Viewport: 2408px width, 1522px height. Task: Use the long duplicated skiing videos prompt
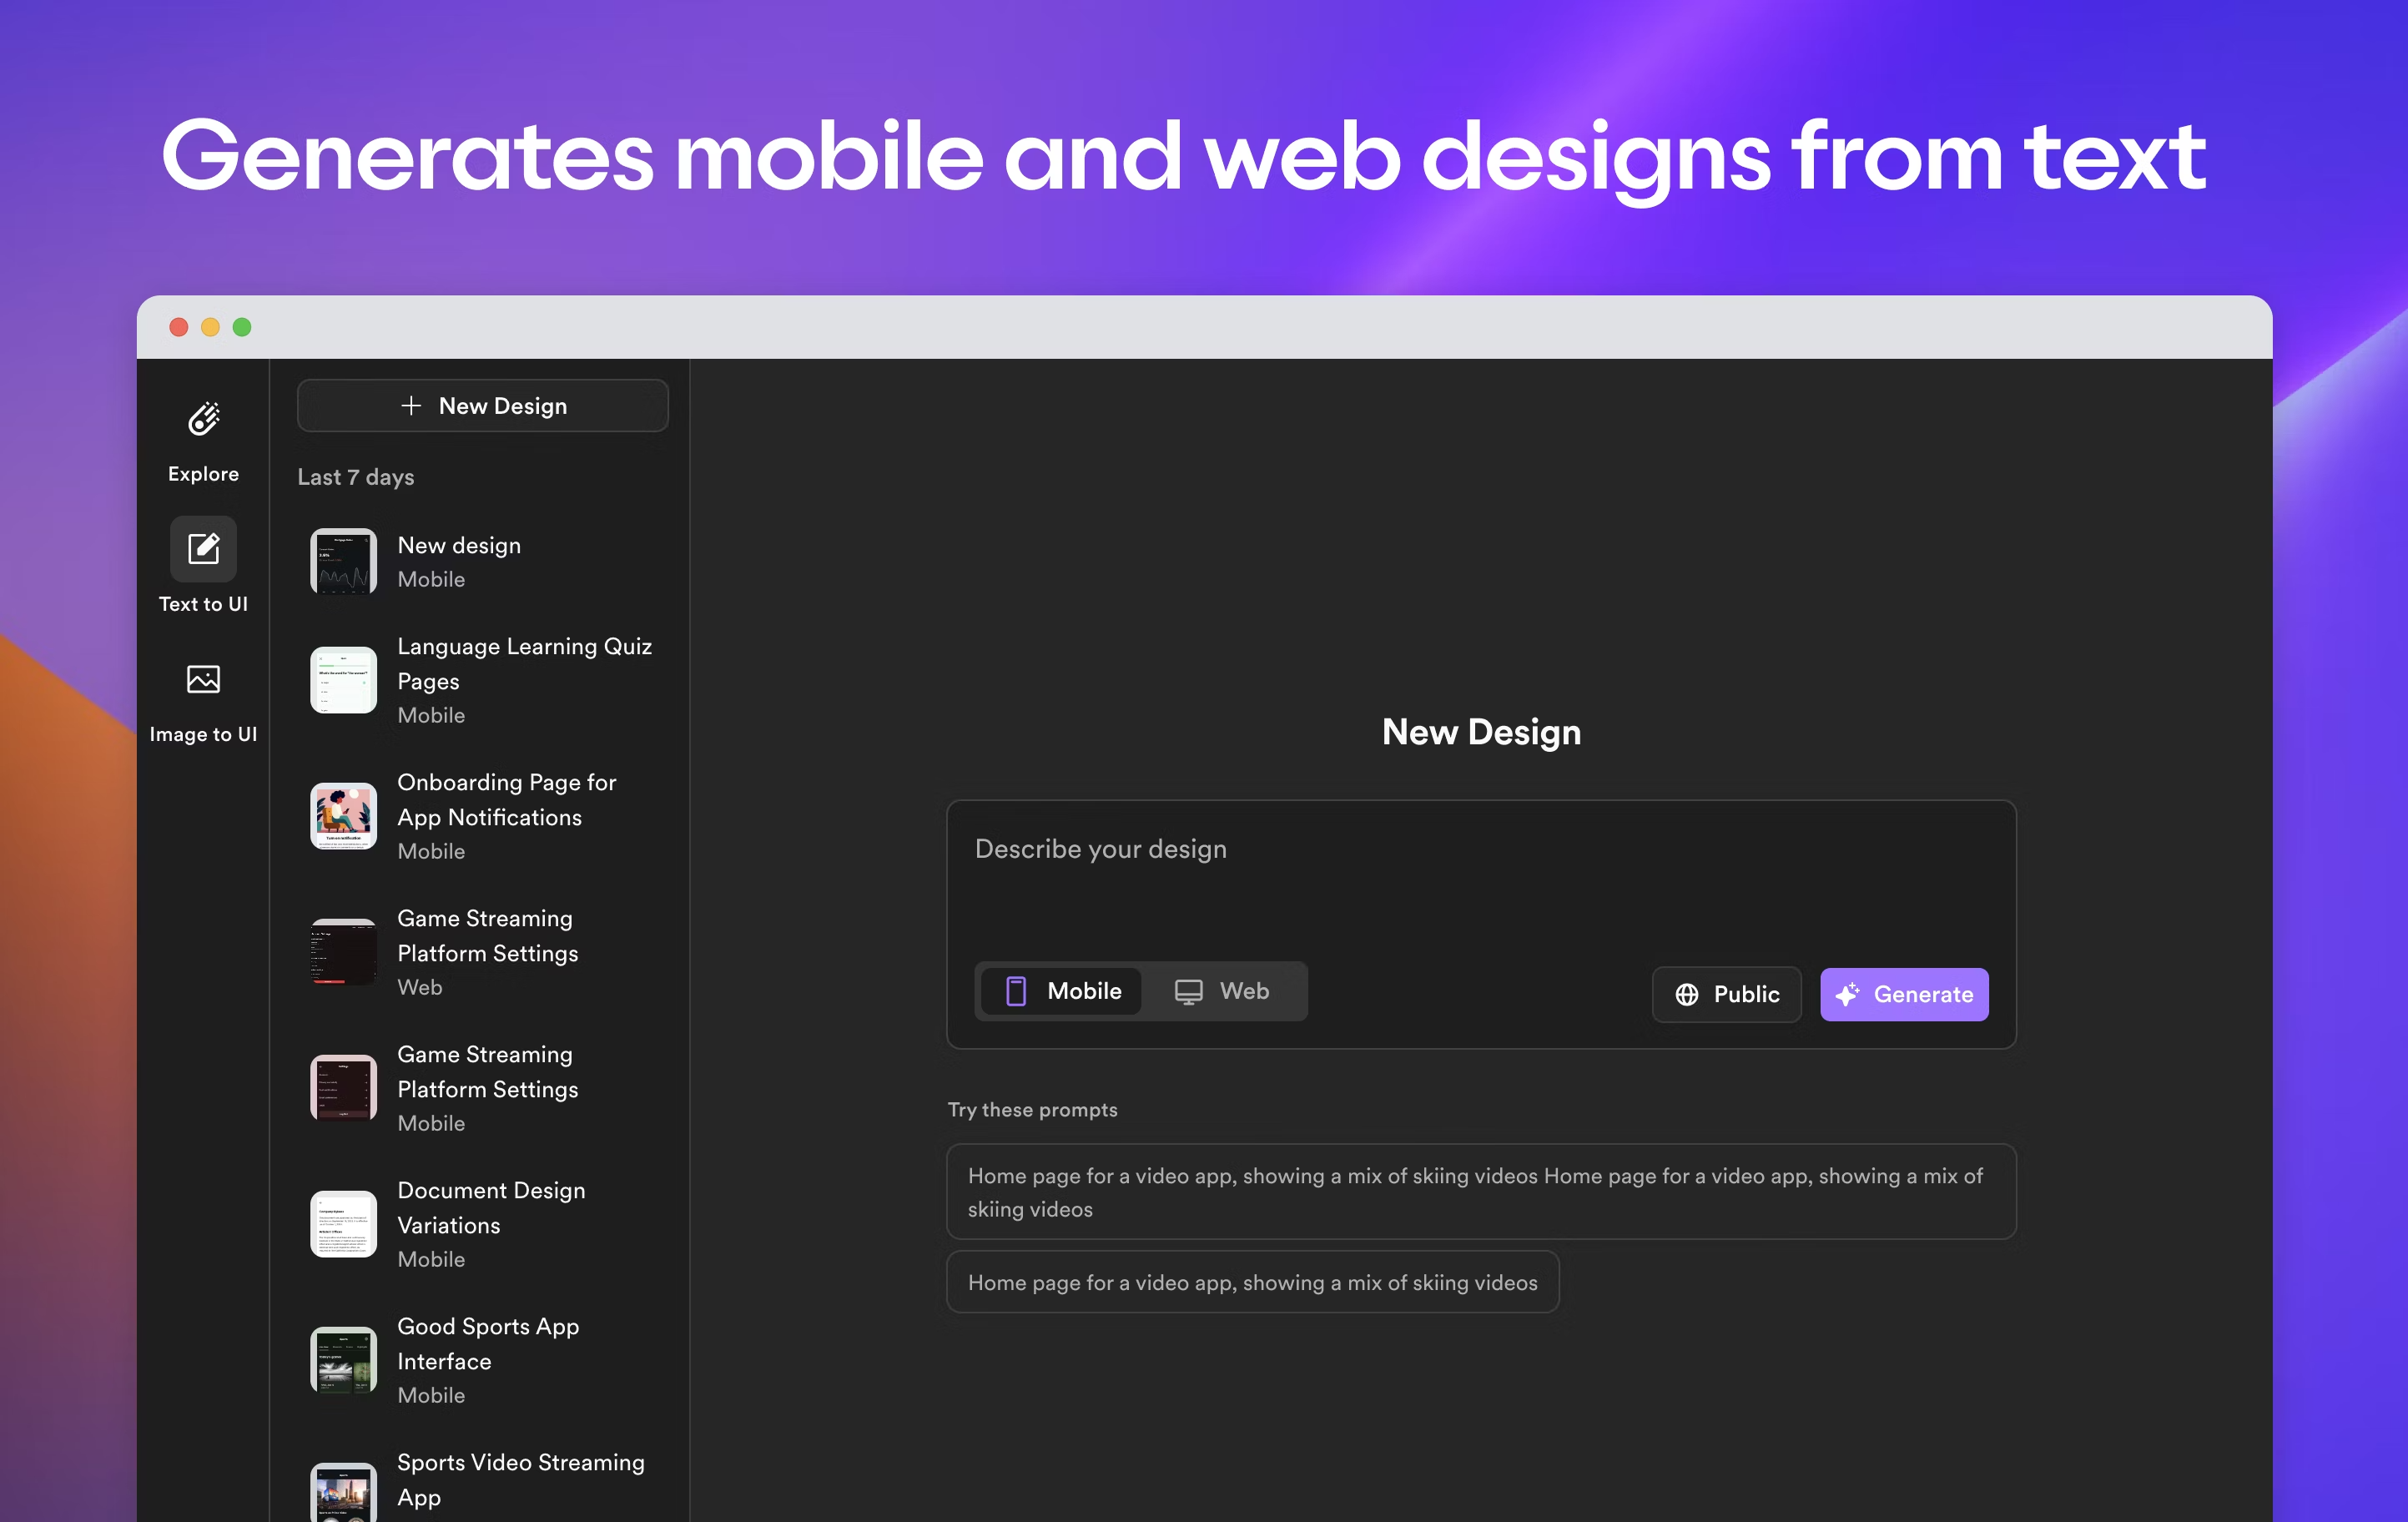tap(1481, 1192)
